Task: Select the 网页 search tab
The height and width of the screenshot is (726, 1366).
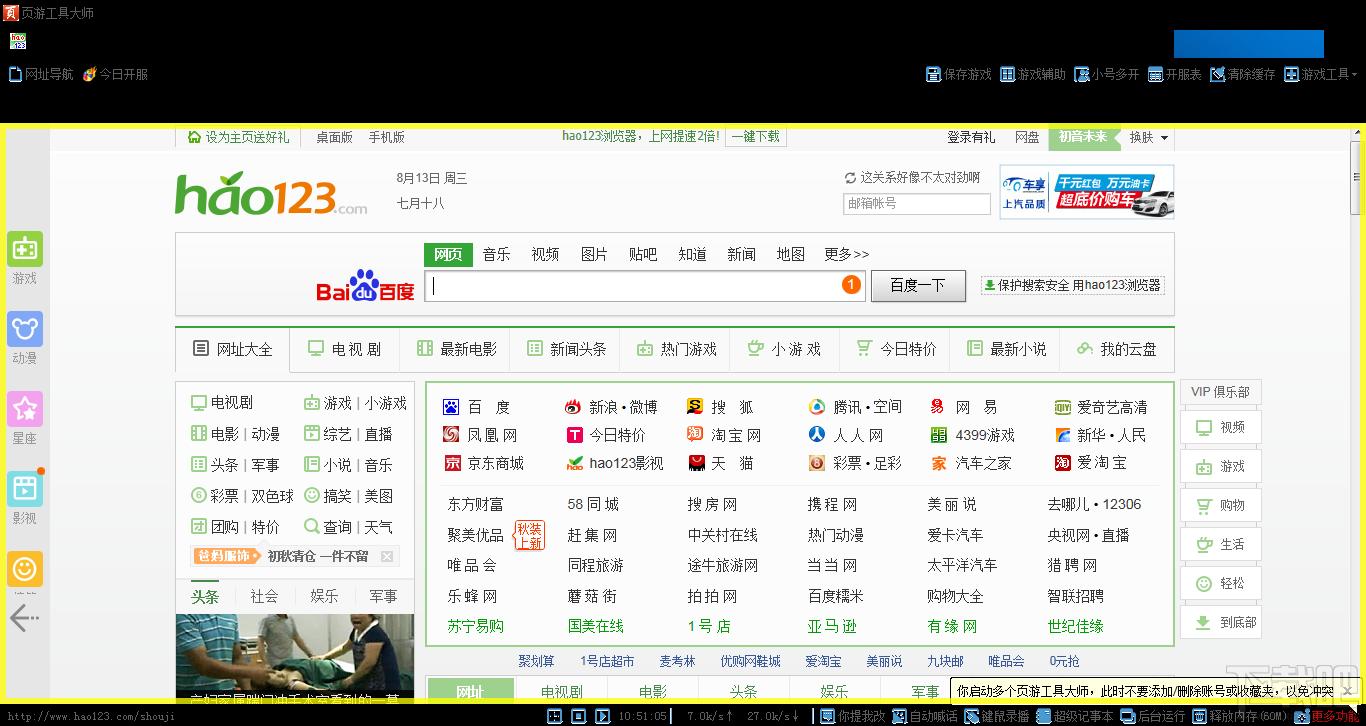Action: pos(448,254)
